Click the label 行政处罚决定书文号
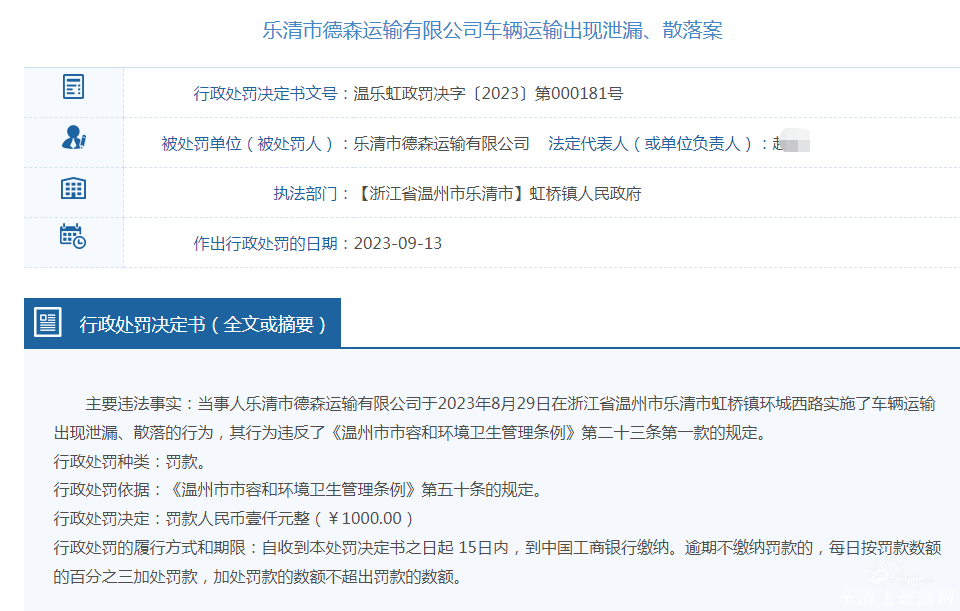 (x=265, y=94)
